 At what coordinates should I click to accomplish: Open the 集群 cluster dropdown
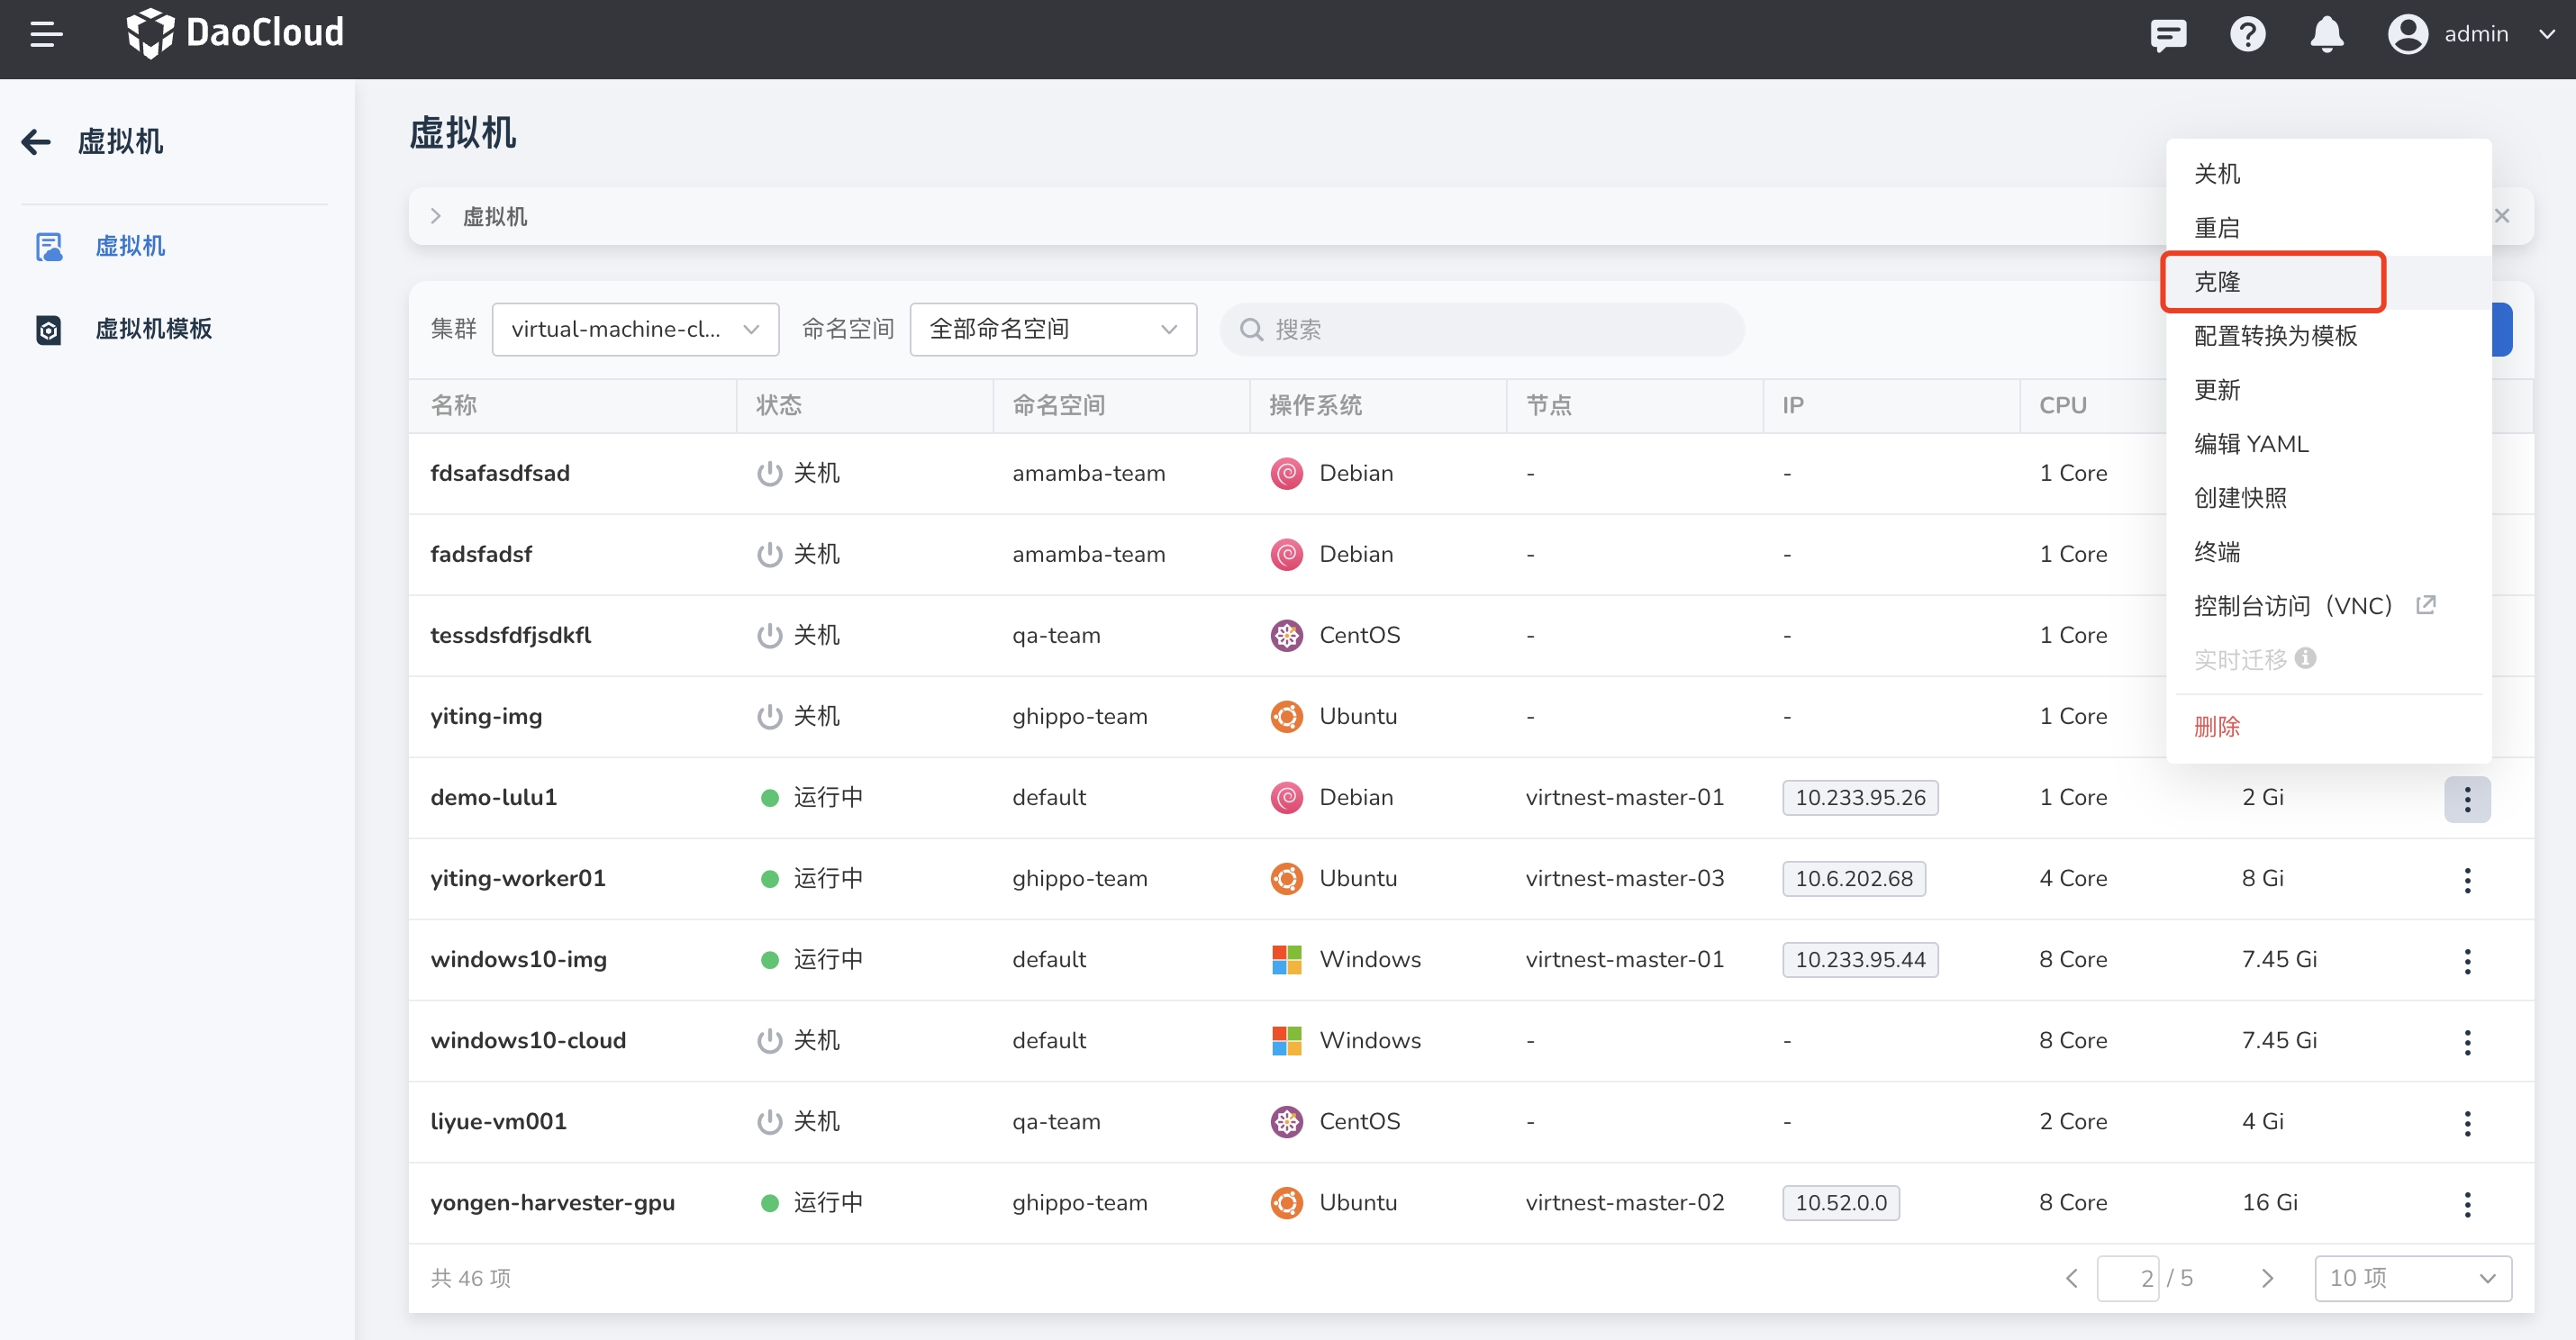coord(635,329)
